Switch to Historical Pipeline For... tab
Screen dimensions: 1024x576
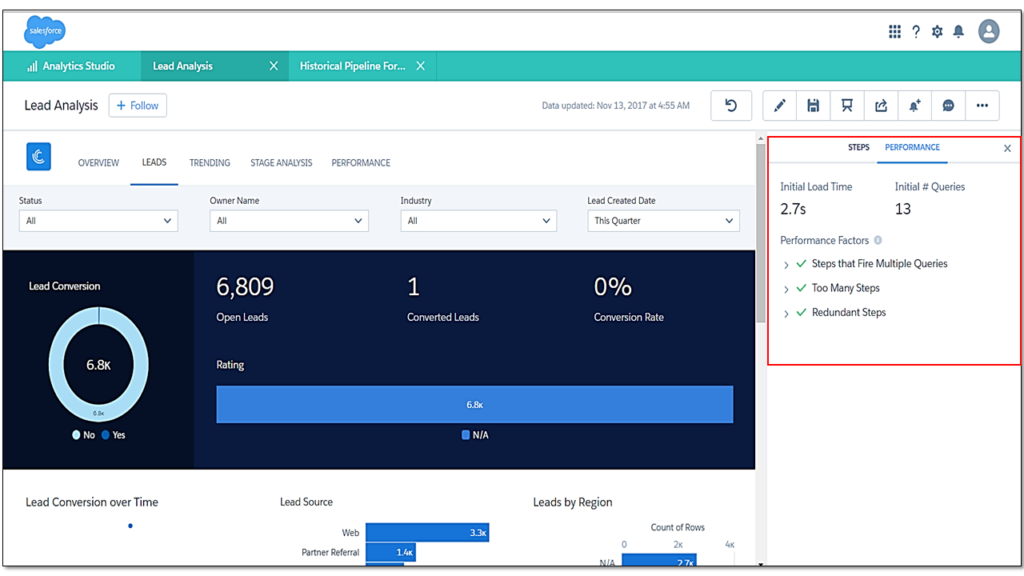pyautogui.click(x=353, y=66)
